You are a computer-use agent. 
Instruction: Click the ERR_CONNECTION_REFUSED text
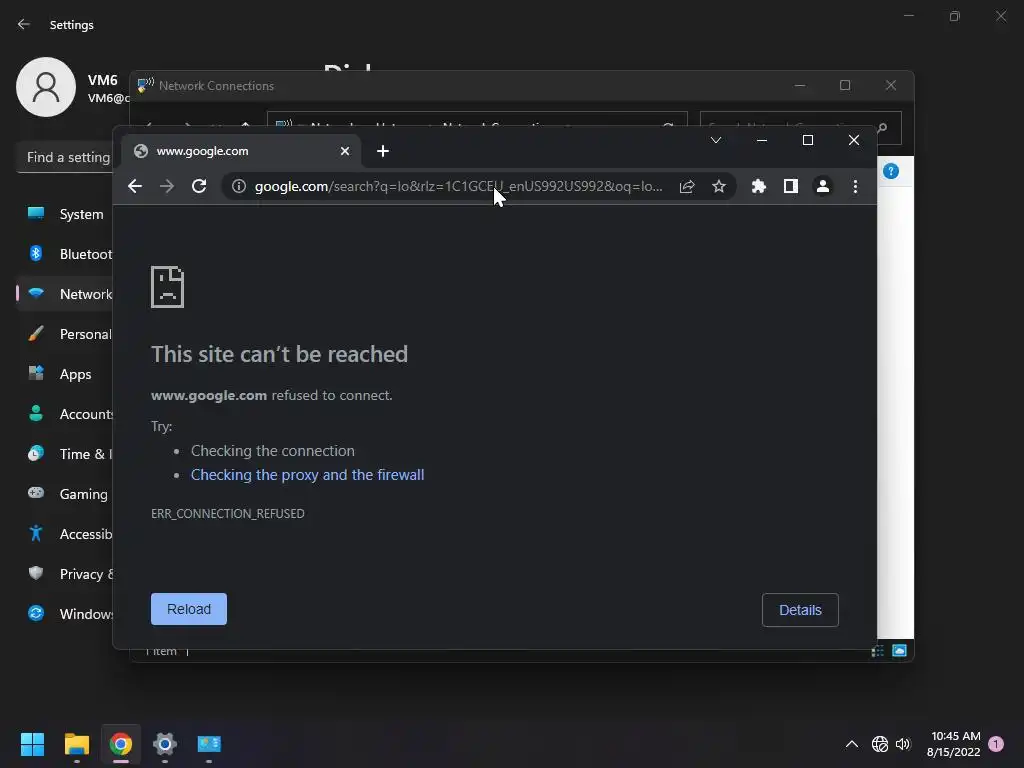[x=228, y=513]
